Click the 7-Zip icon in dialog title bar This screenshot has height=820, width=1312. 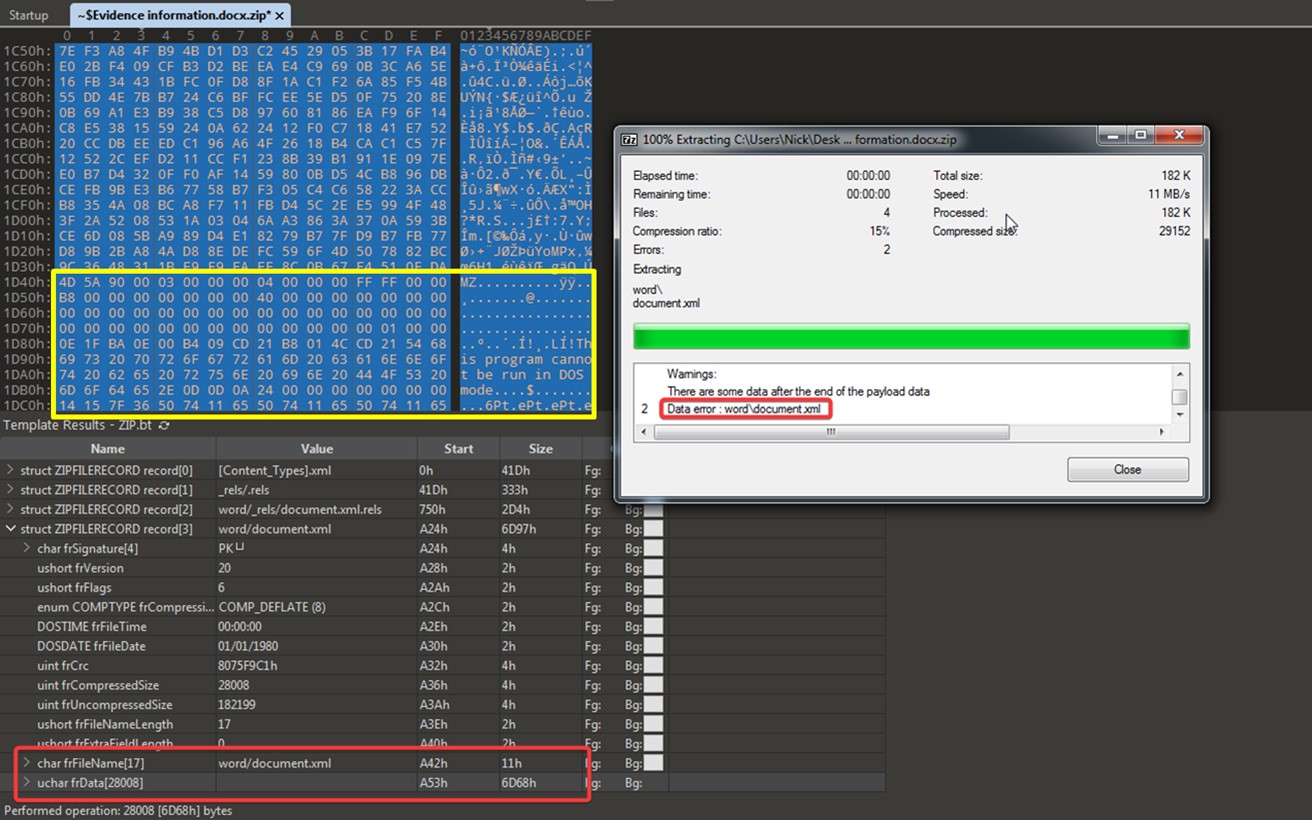[x=629, y=140]
